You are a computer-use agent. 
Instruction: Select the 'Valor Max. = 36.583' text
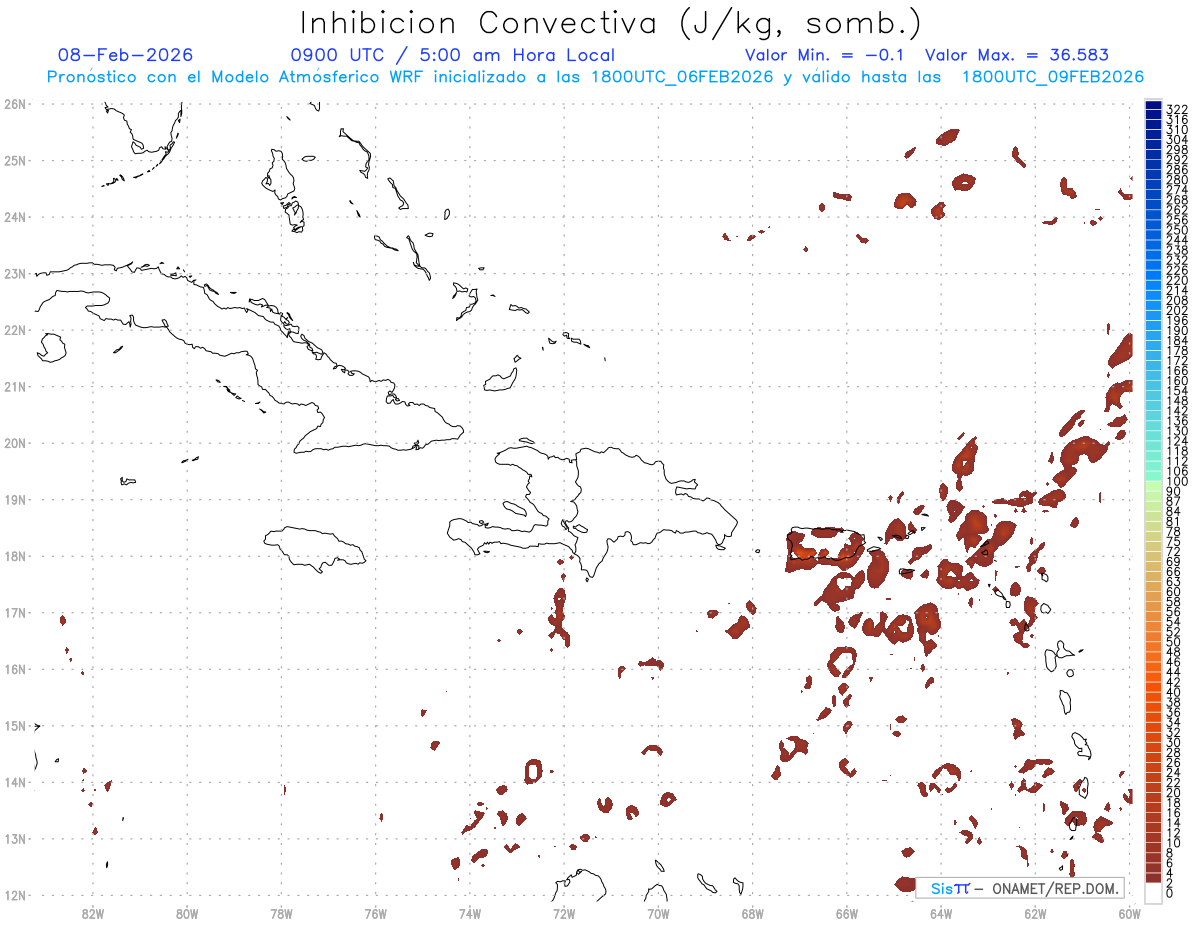[x=1017, y=55]
